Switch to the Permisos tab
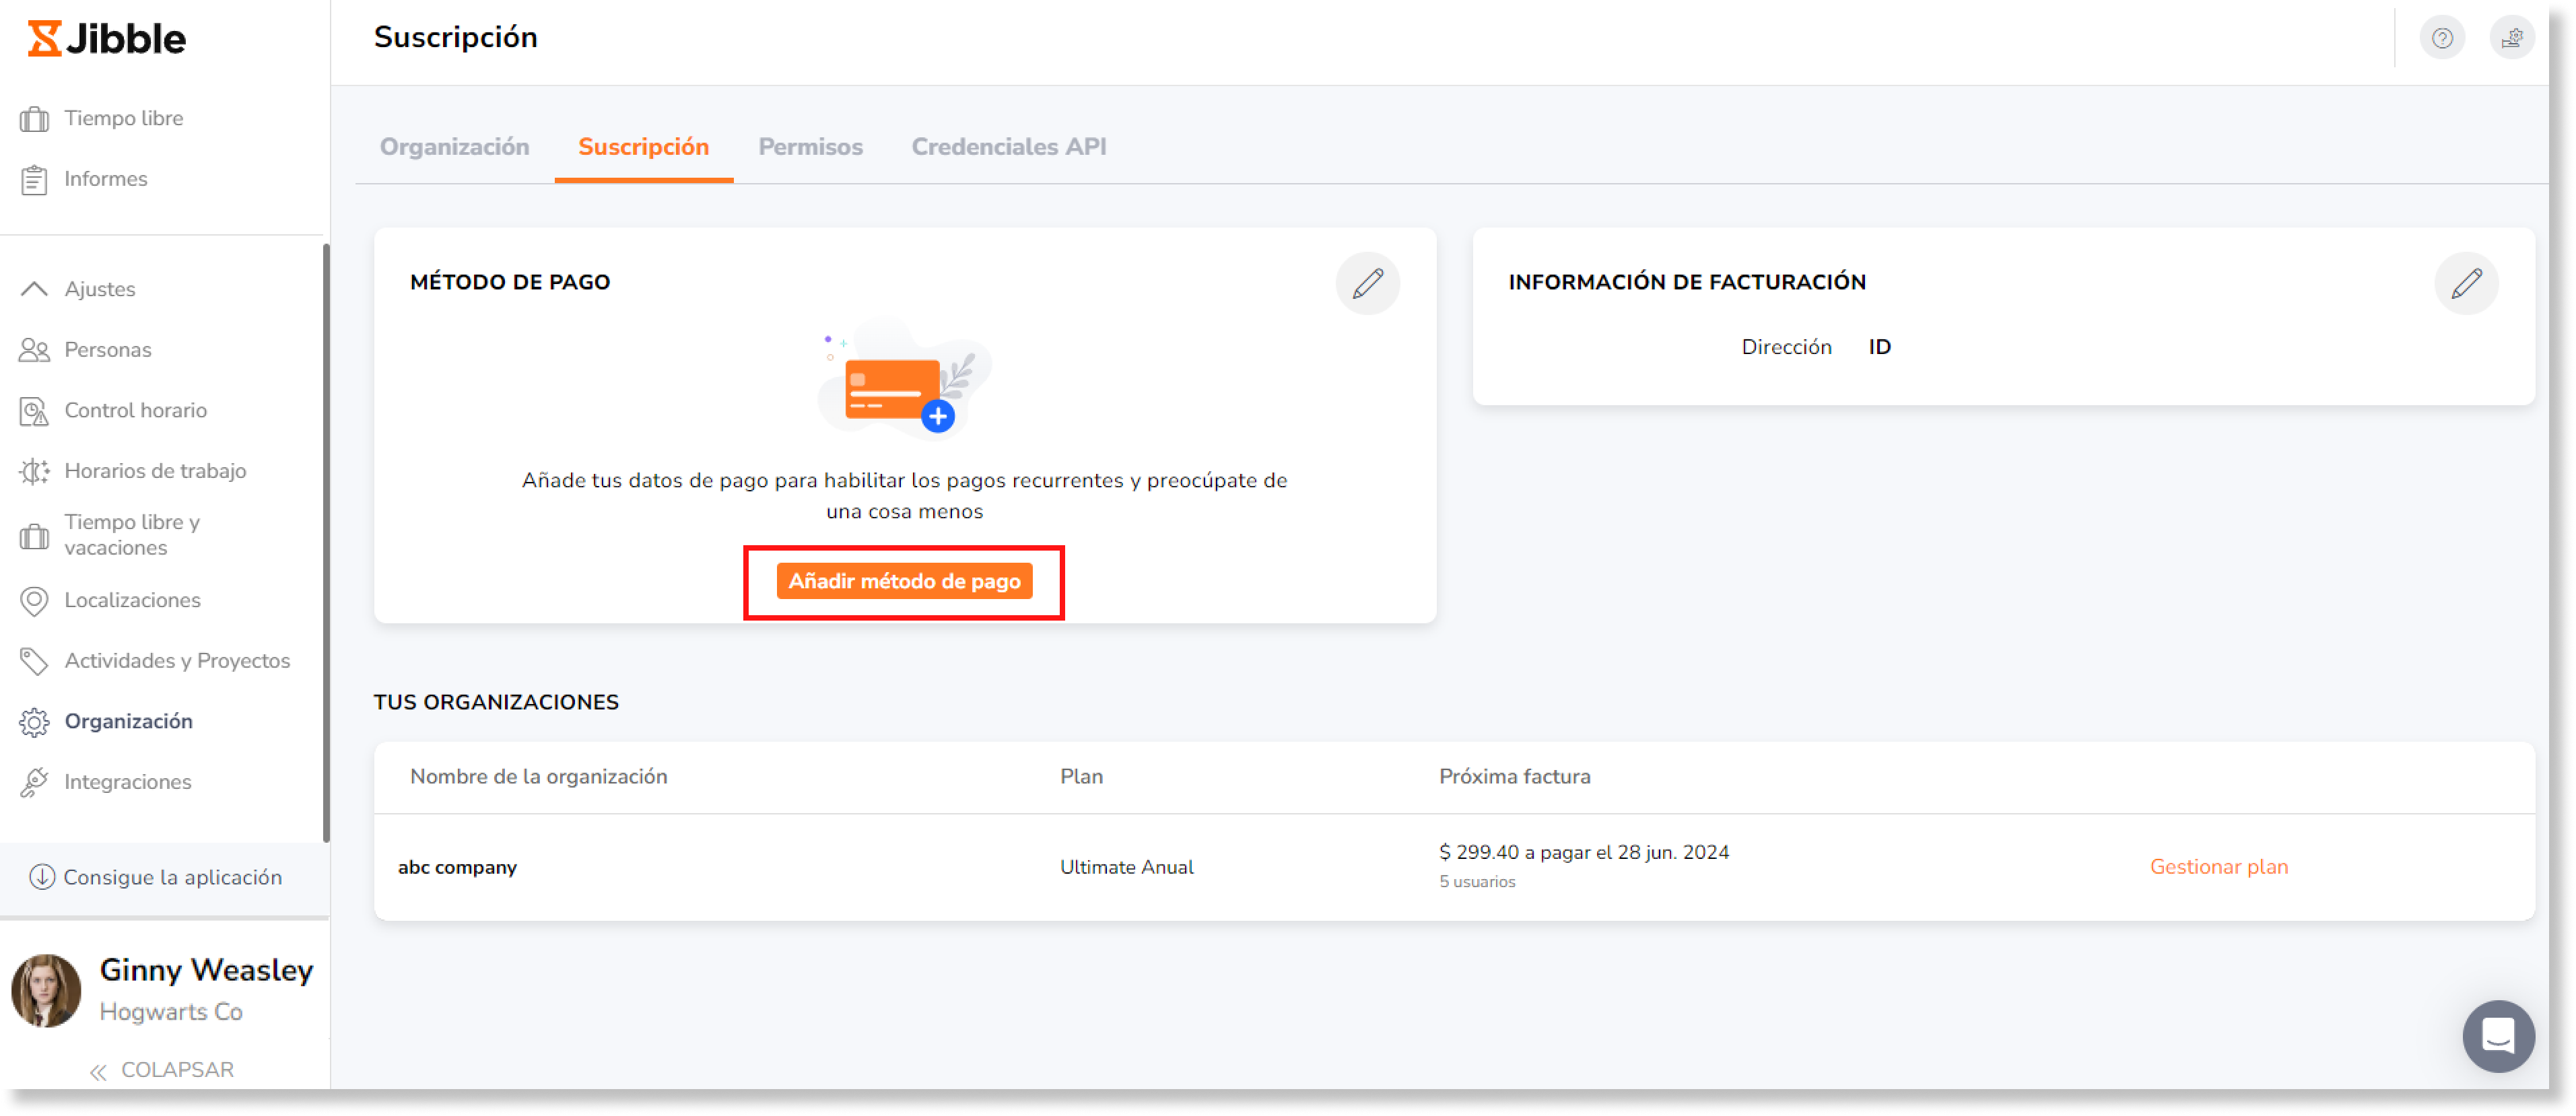Screen dimensions: 2576x1116 click(809, 147)
